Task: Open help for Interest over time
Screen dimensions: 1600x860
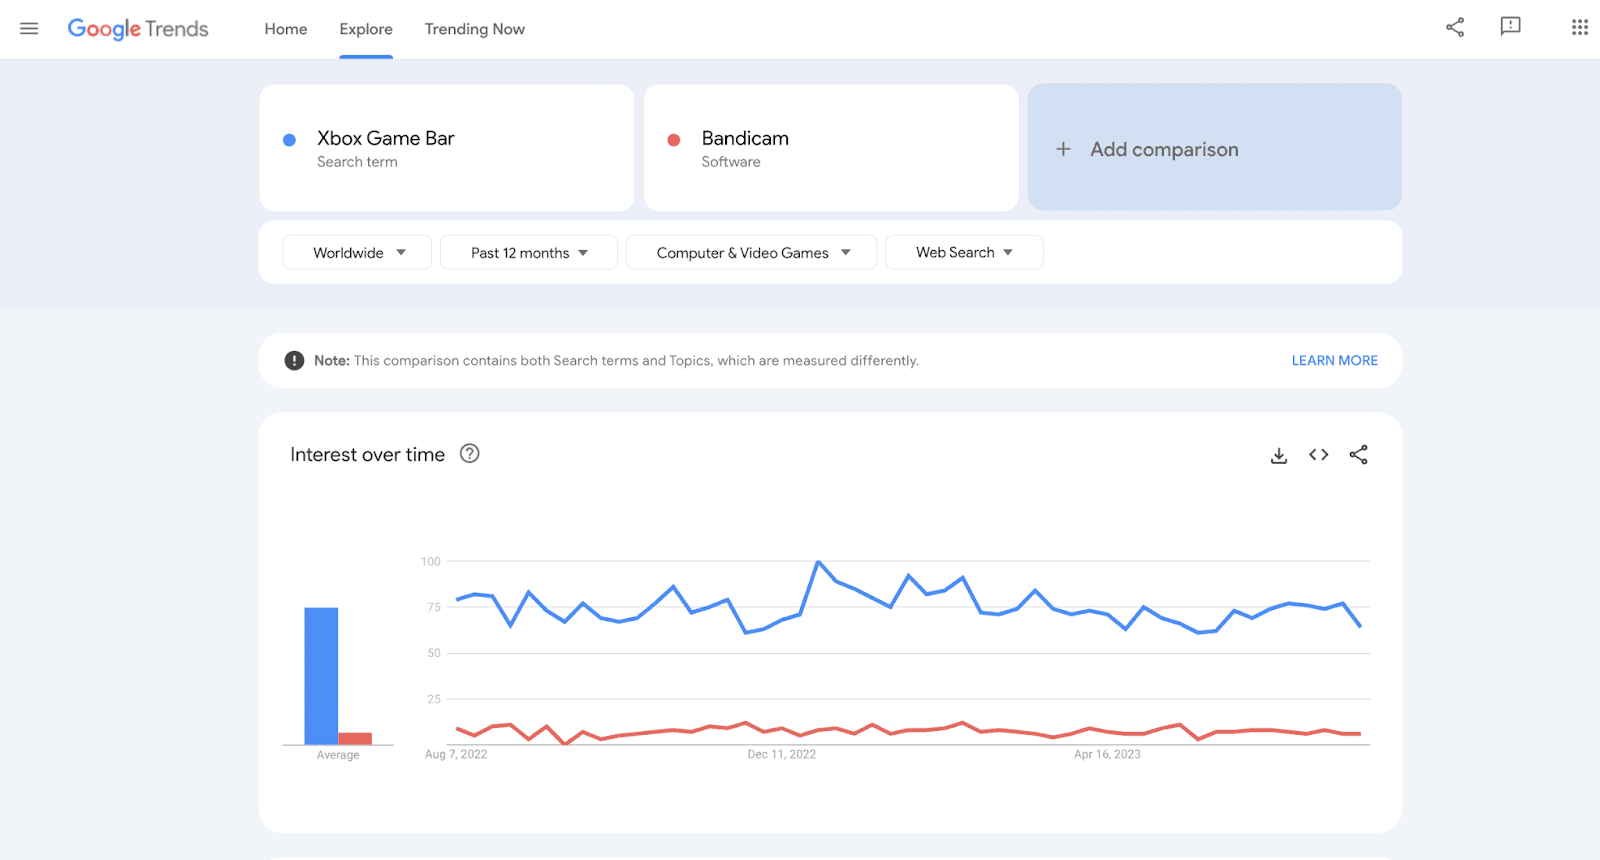Action: click(x=469, y=454)
